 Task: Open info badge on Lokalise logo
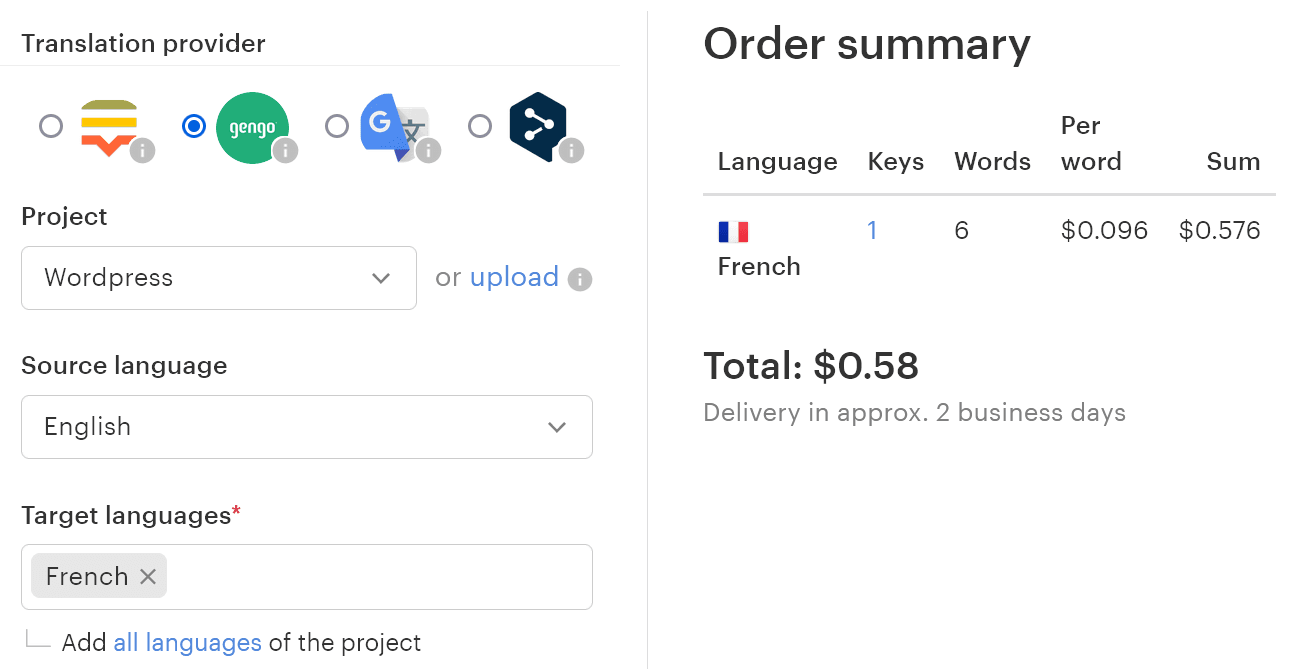143,151
